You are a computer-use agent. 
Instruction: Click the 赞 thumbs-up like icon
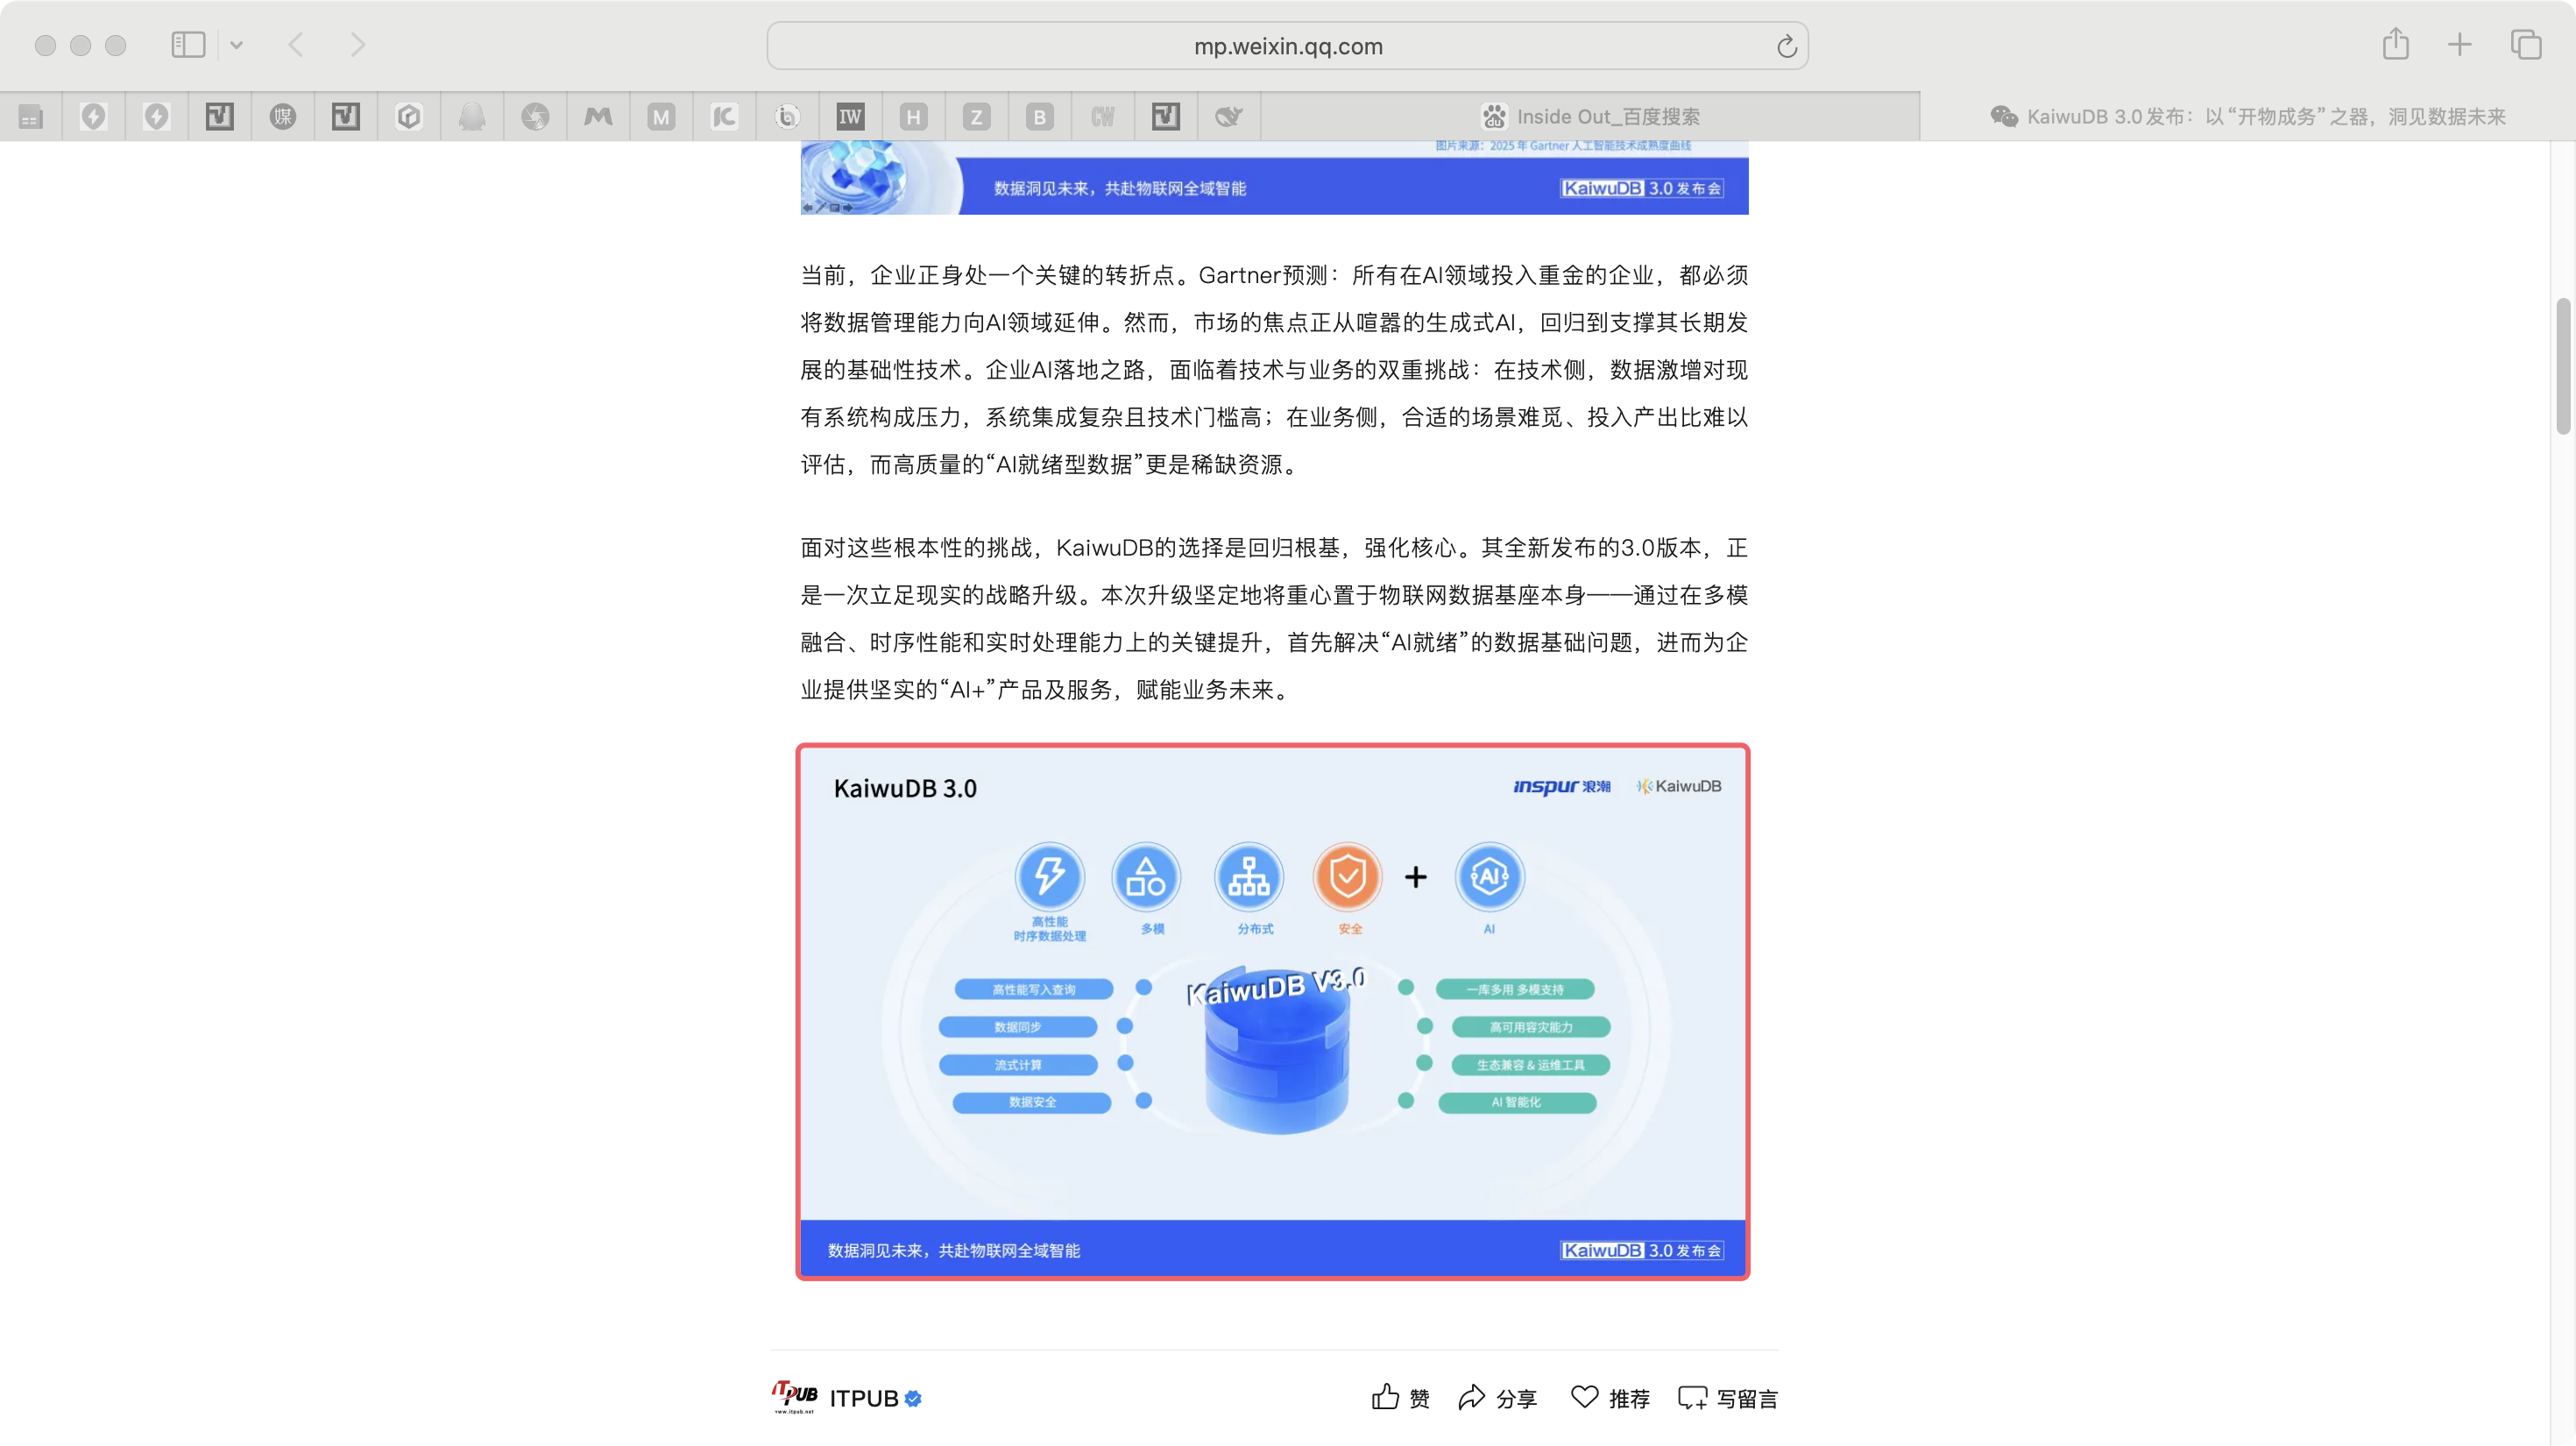click(x=1385, y=1397)
